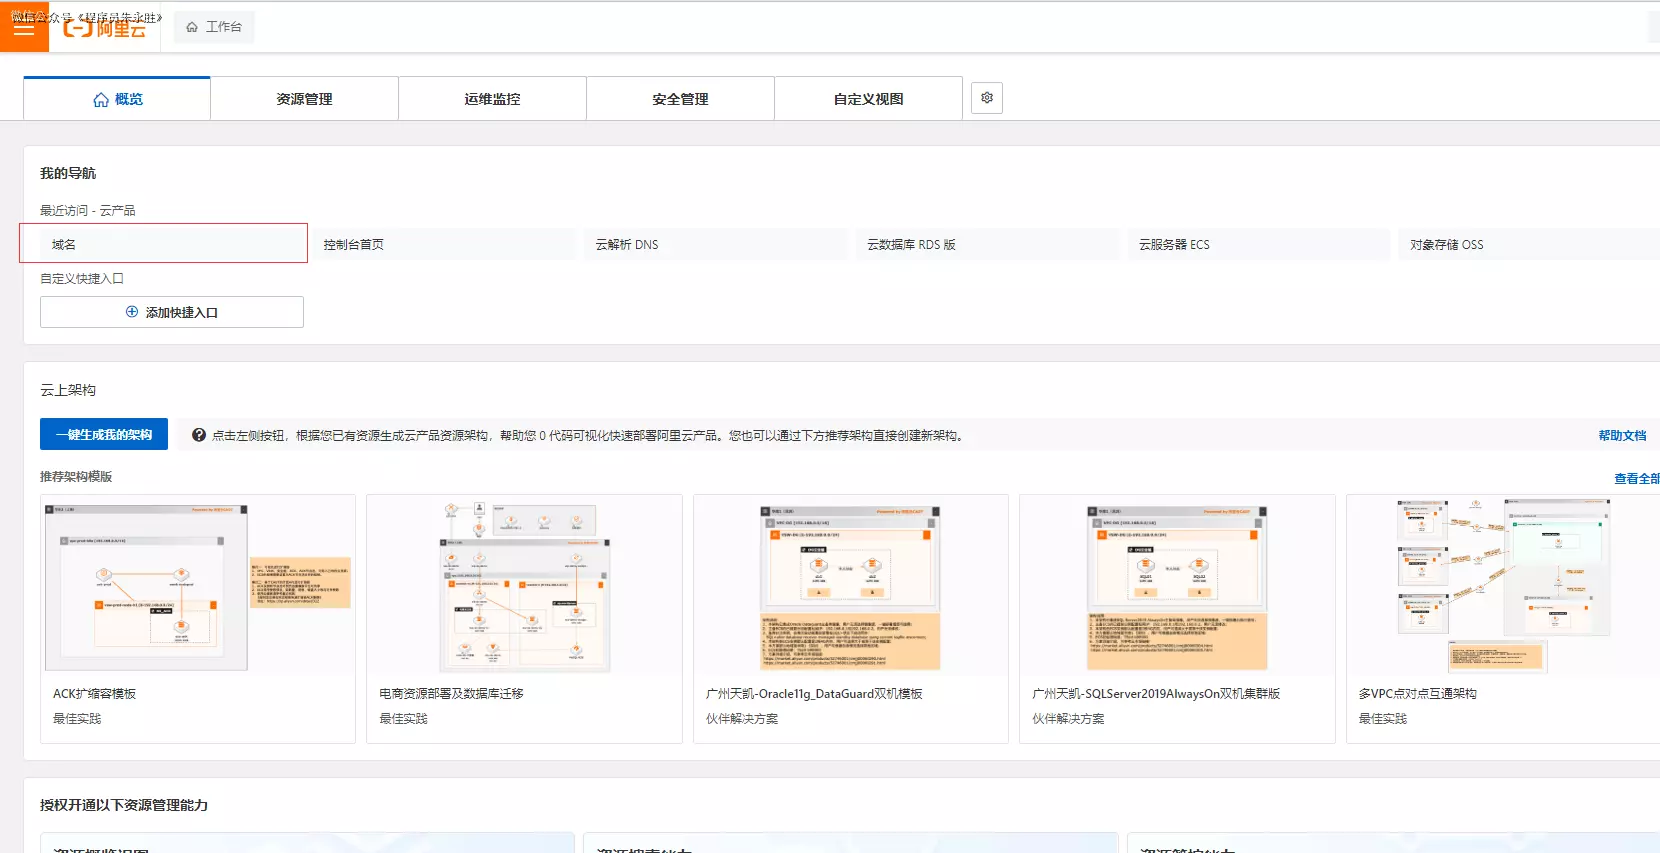
Task: Open the hamburger menu icon
Action: pos(24,28)
